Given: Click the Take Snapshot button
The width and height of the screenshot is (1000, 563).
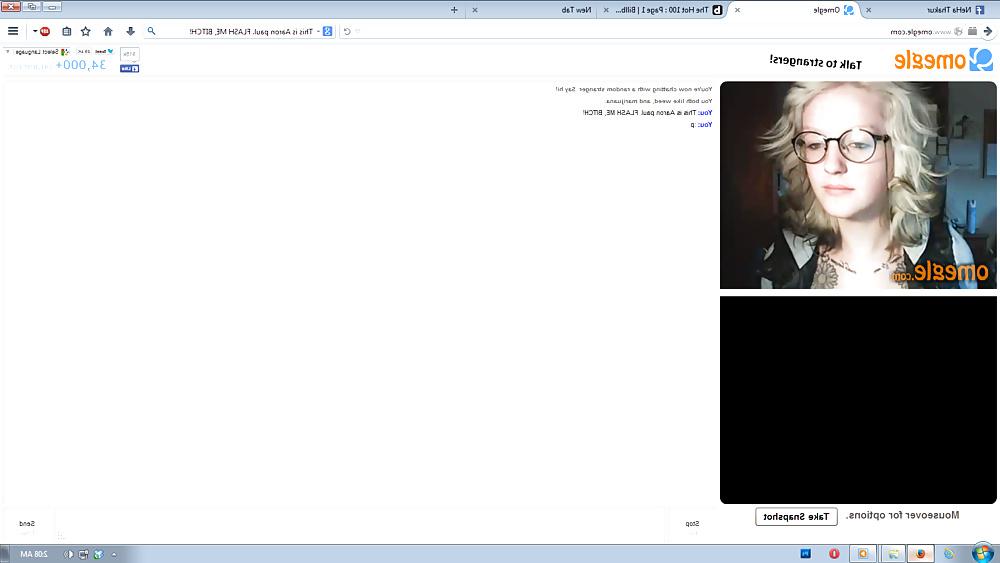Looking at the screenshot, I should (796, 516).
